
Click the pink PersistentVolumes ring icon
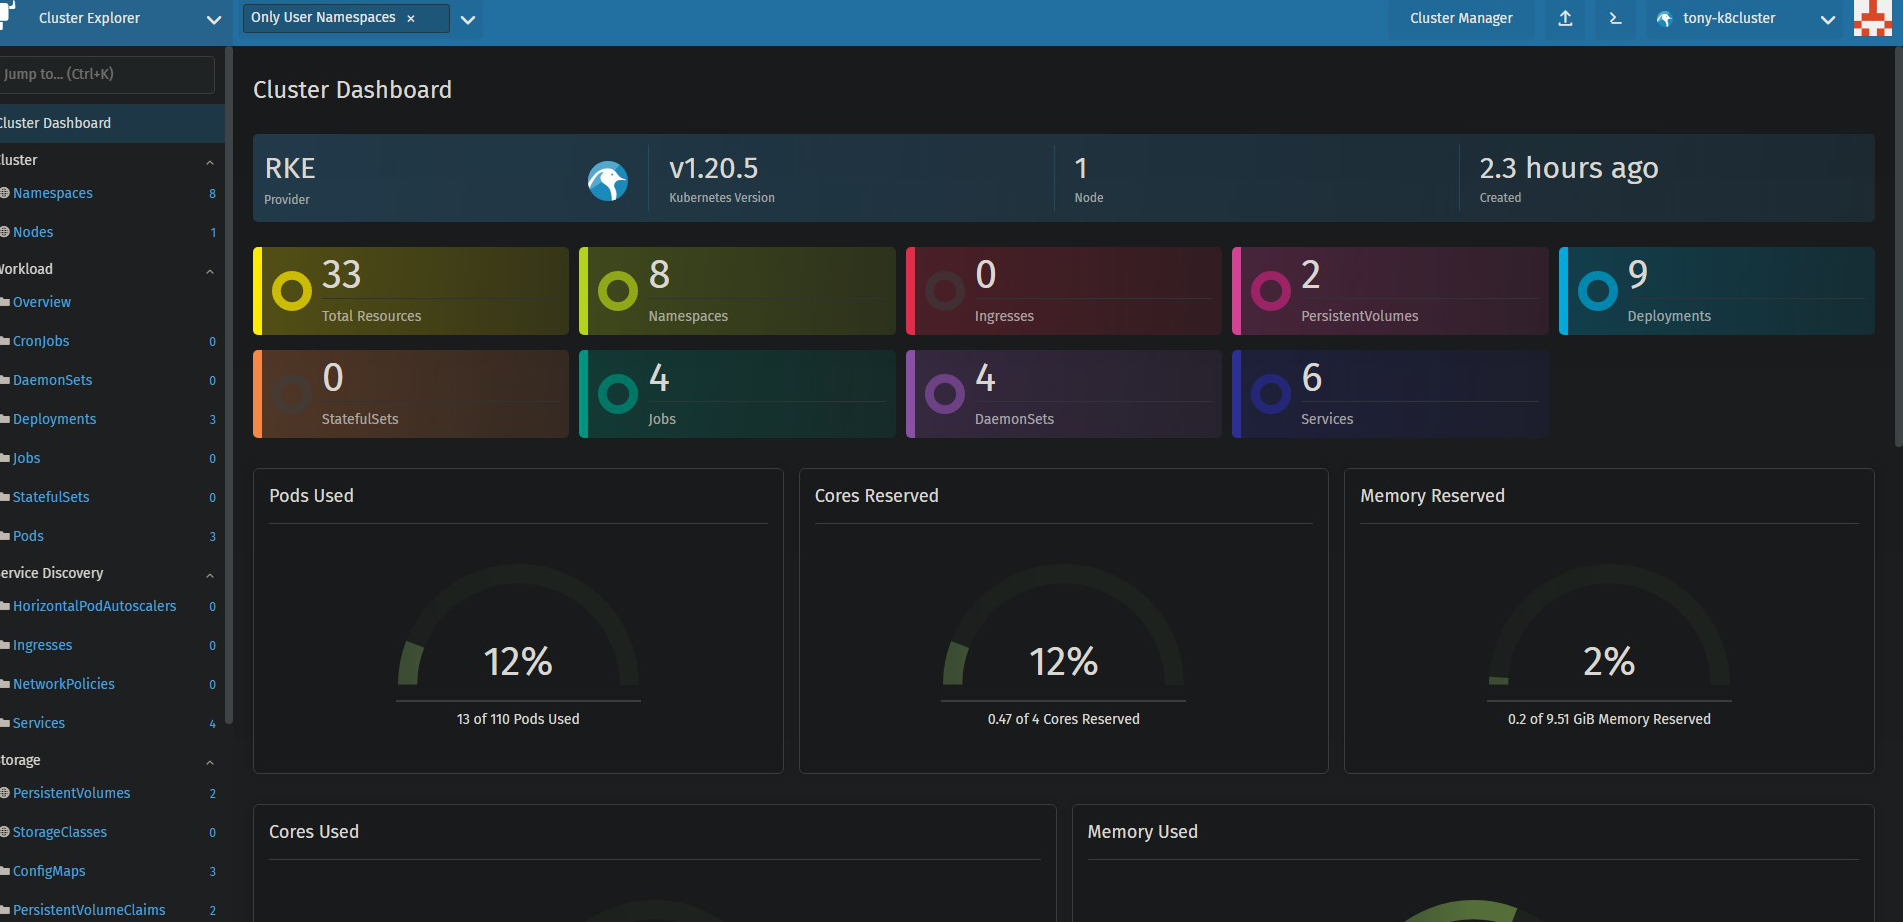(1271, 291)
